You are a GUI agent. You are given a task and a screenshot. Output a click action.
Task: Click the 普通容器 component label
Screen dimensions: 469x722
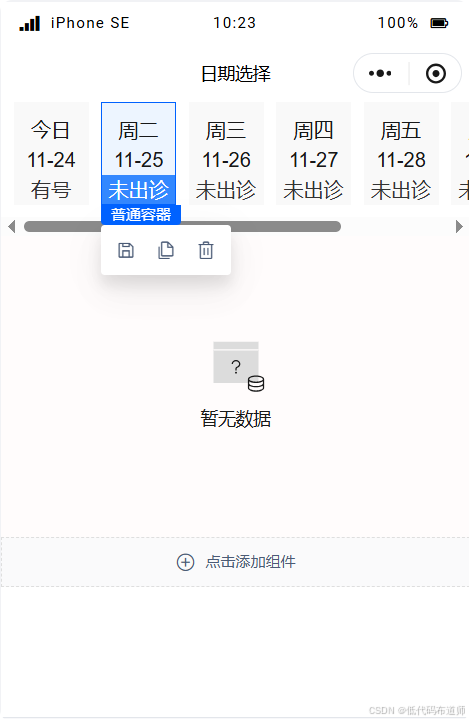141,215
